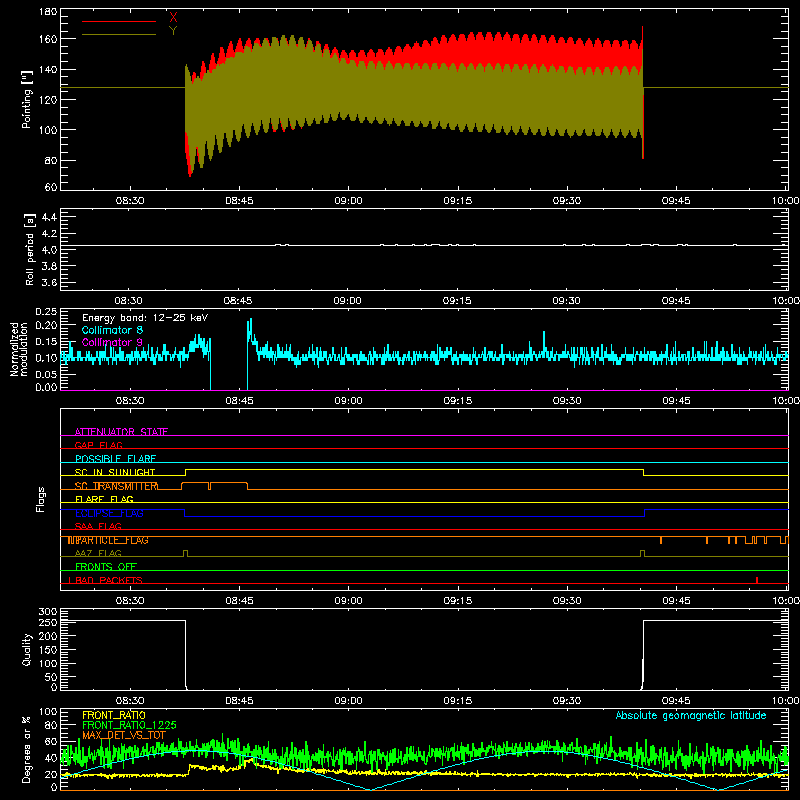Click 09:15 tick under the Quality plot
Viewport: 800px width, 800px height.
458,701
